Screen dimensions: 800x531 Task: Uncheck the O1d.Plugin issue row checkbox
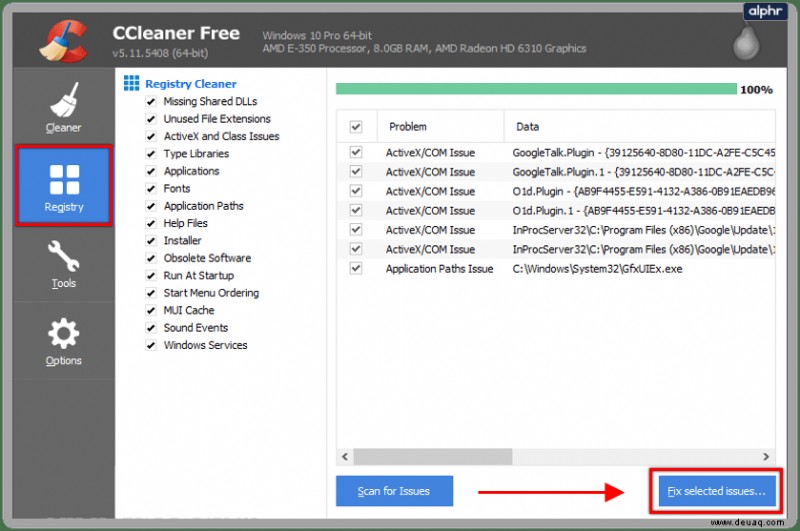[356, 191]
